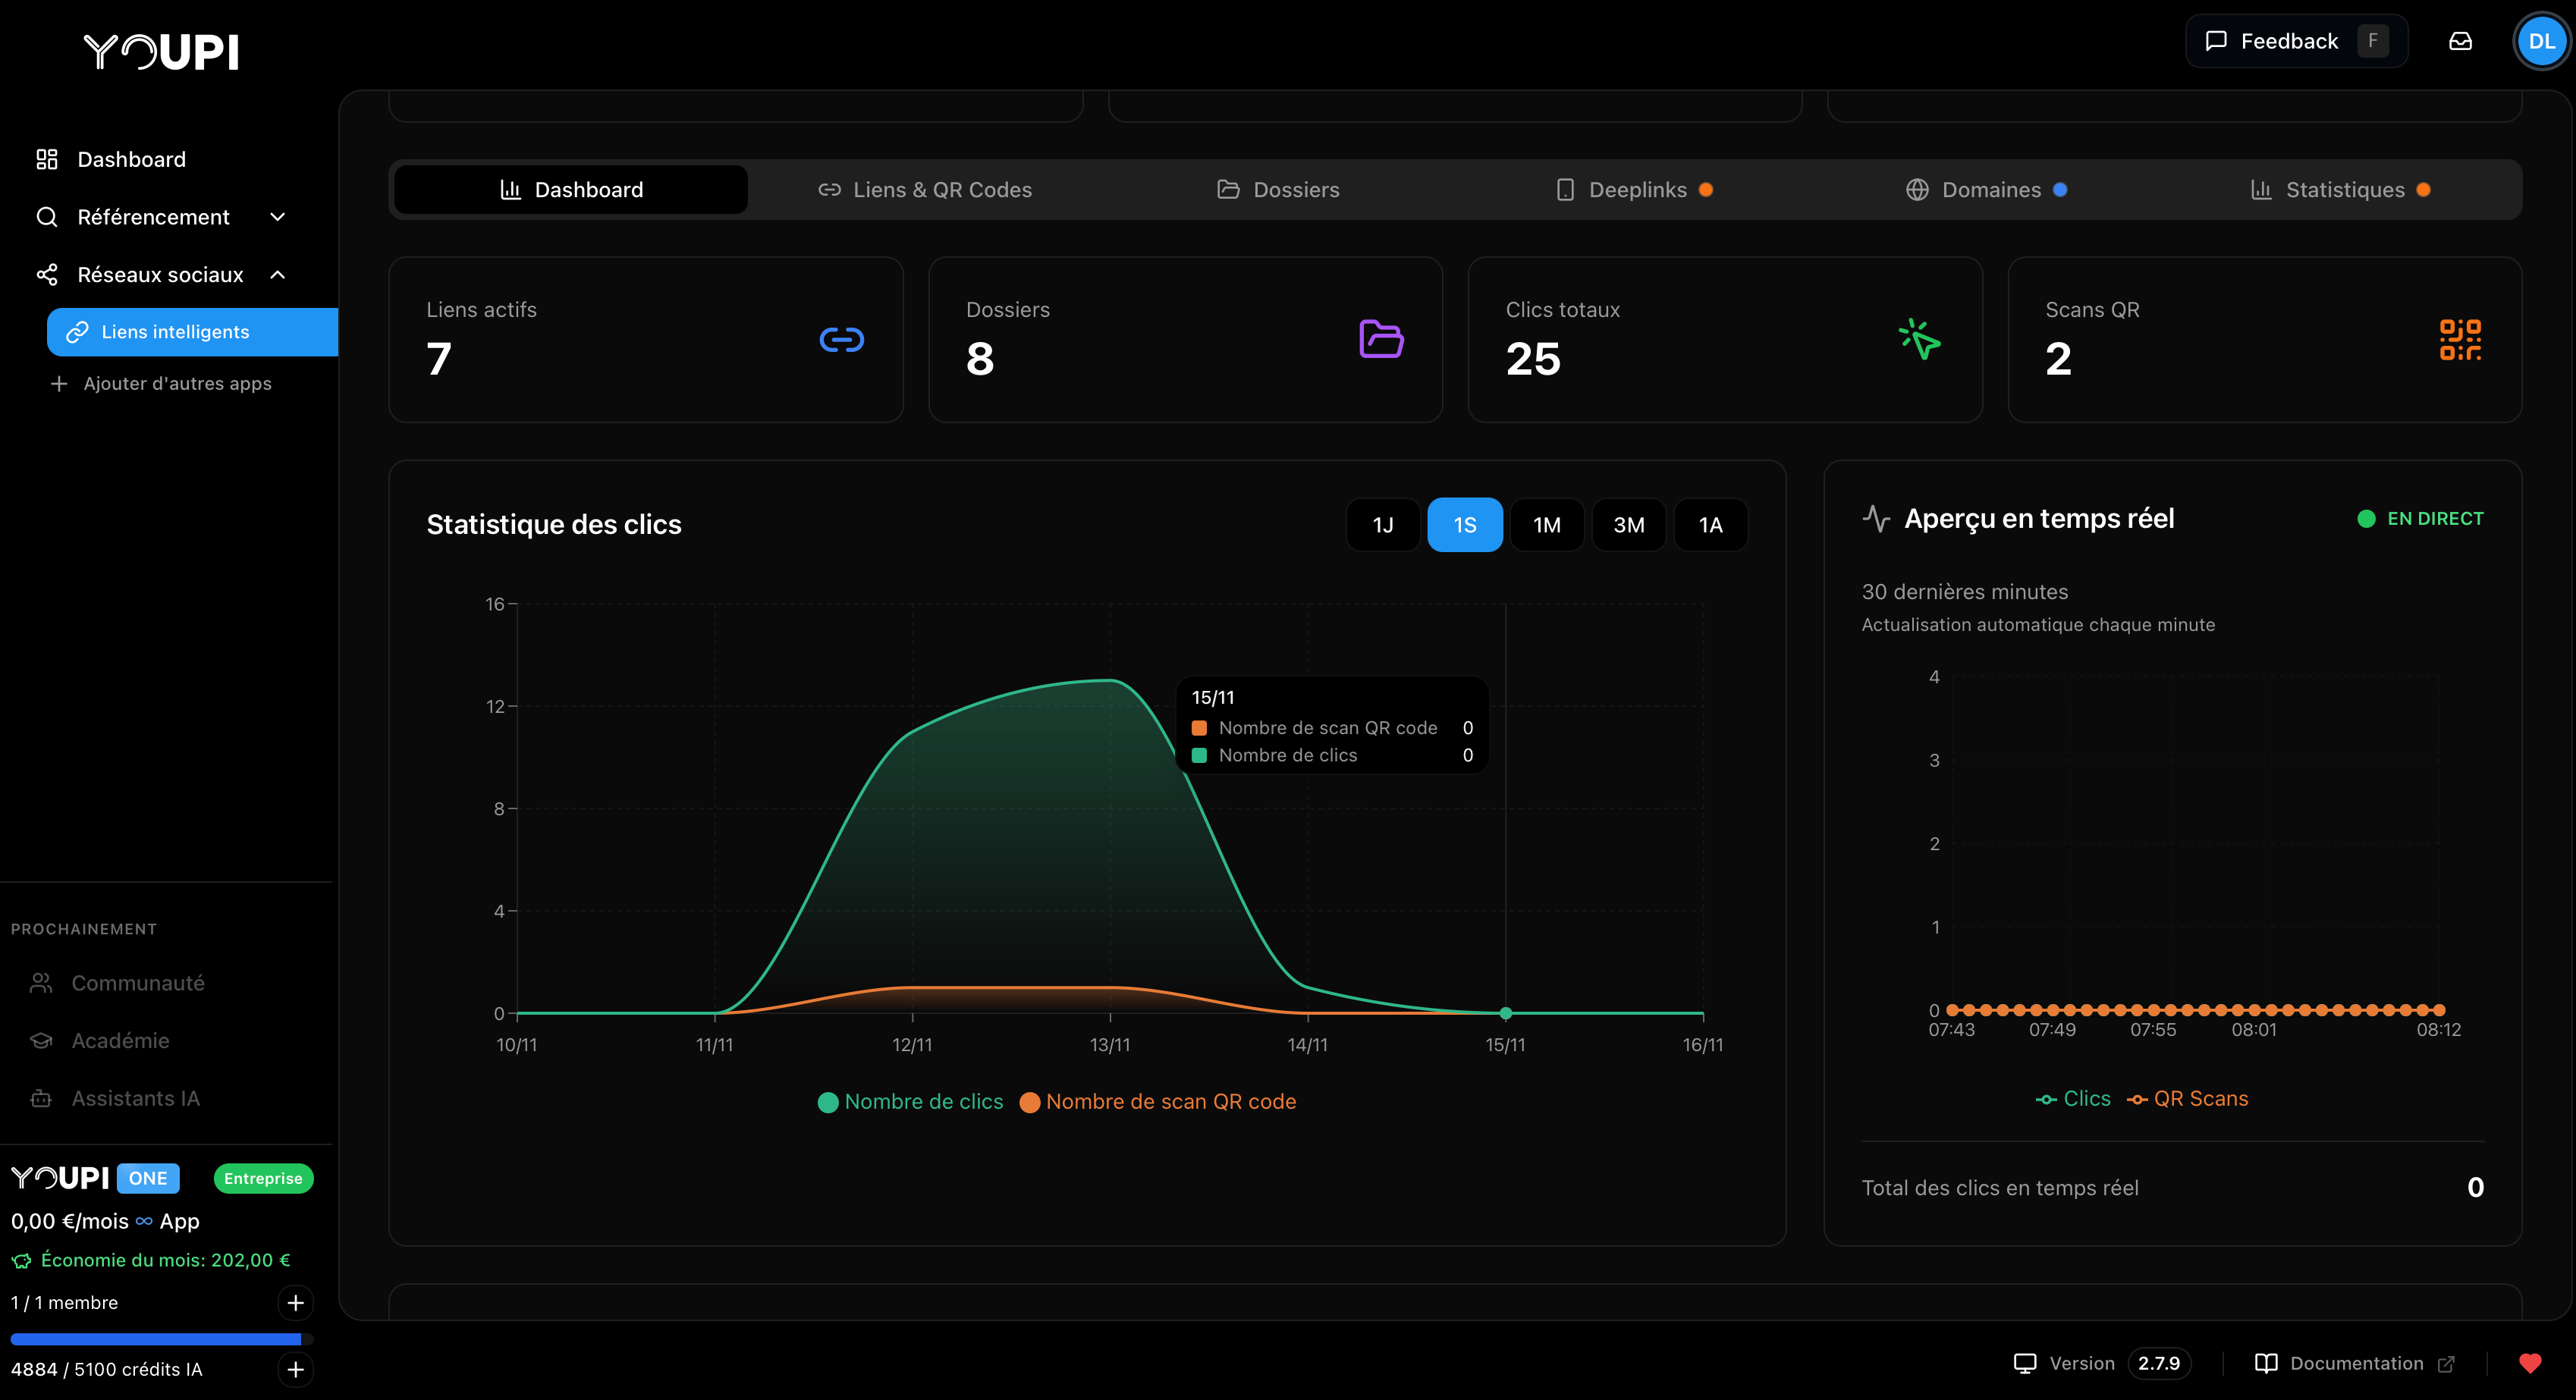Open the inbox notifications icon
This screenshot has height=1400, width=2576.
pyautogui.click(x=2460, y=41)
